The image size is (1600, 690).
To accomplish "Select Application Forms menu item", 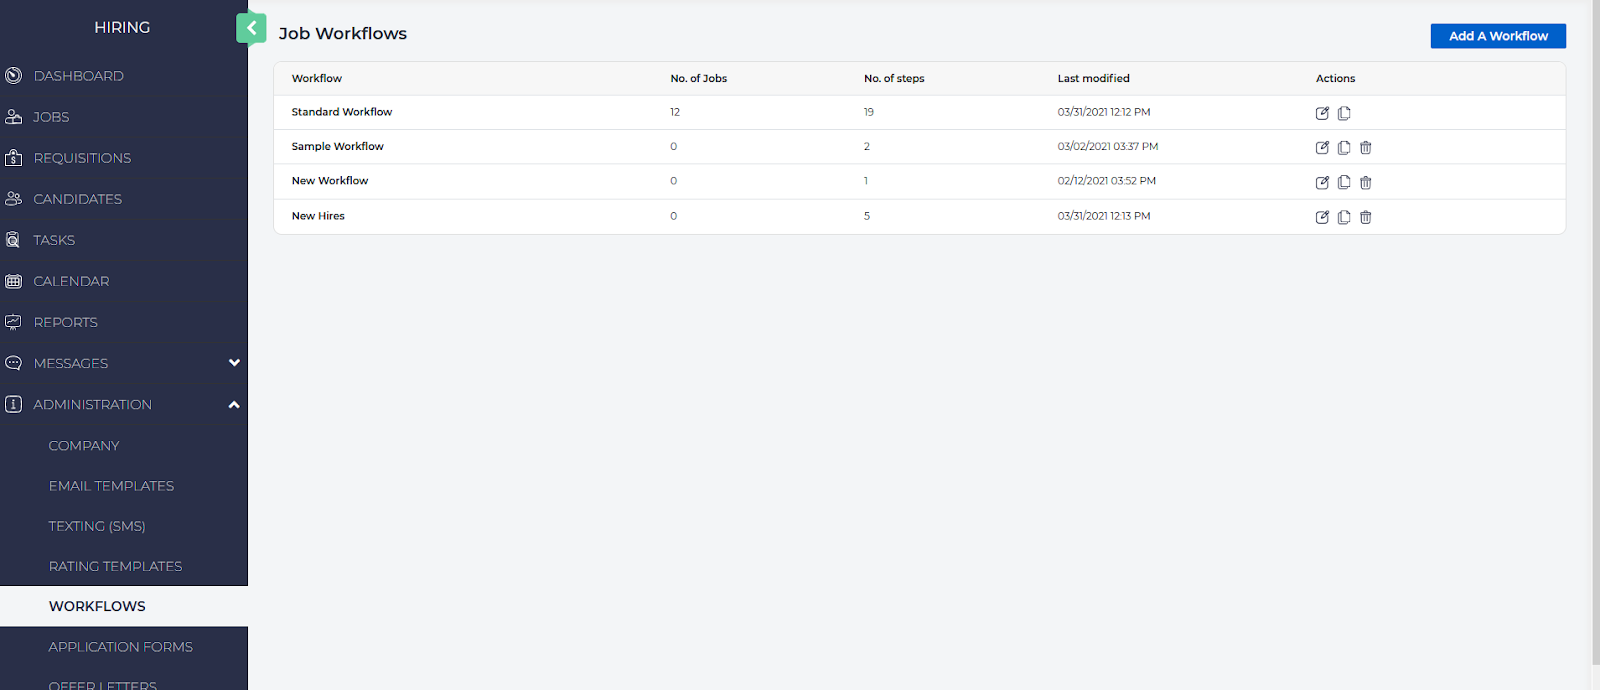I will [120, 647].
